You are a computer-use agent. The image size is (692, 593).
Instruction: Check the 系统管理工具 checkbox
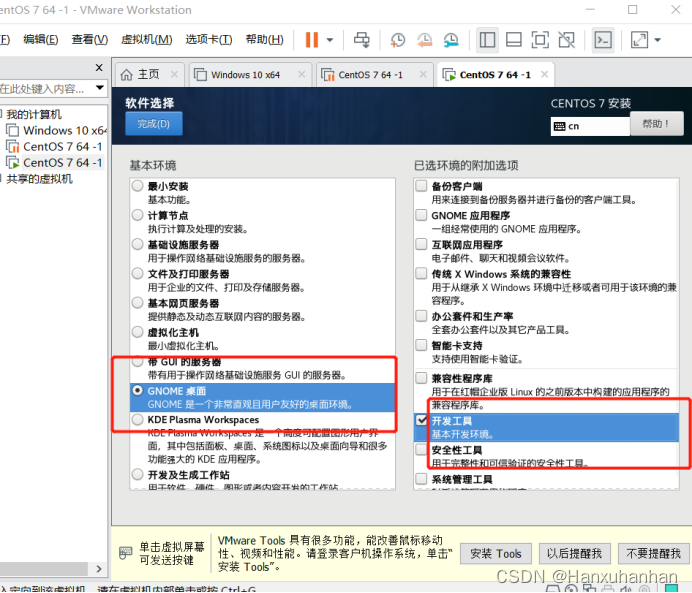tap(421, 479)
